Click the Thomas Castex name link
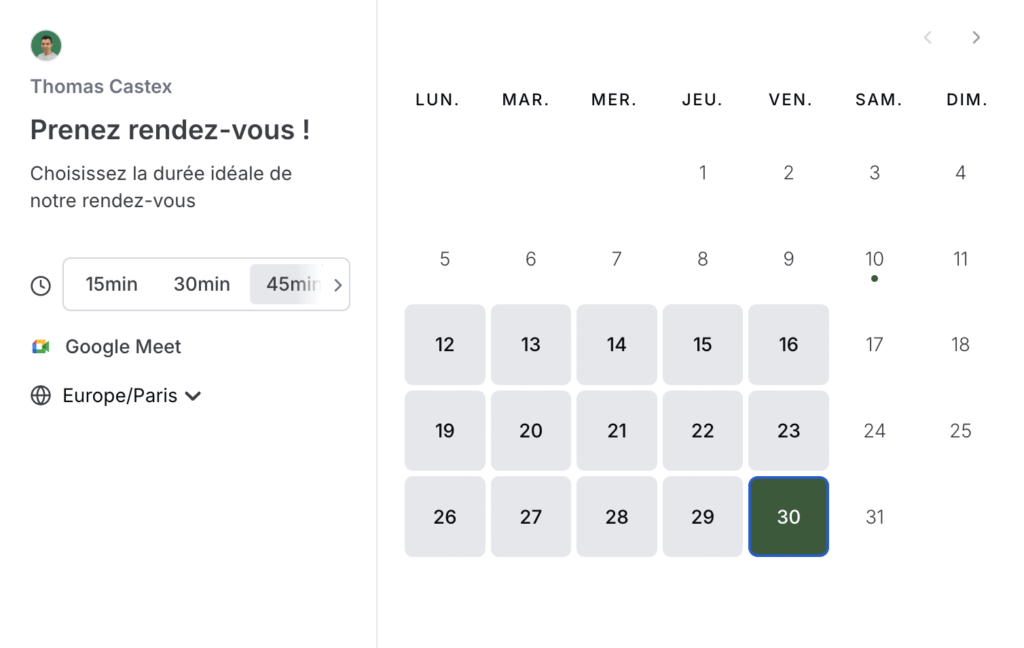 pos(101,86)
